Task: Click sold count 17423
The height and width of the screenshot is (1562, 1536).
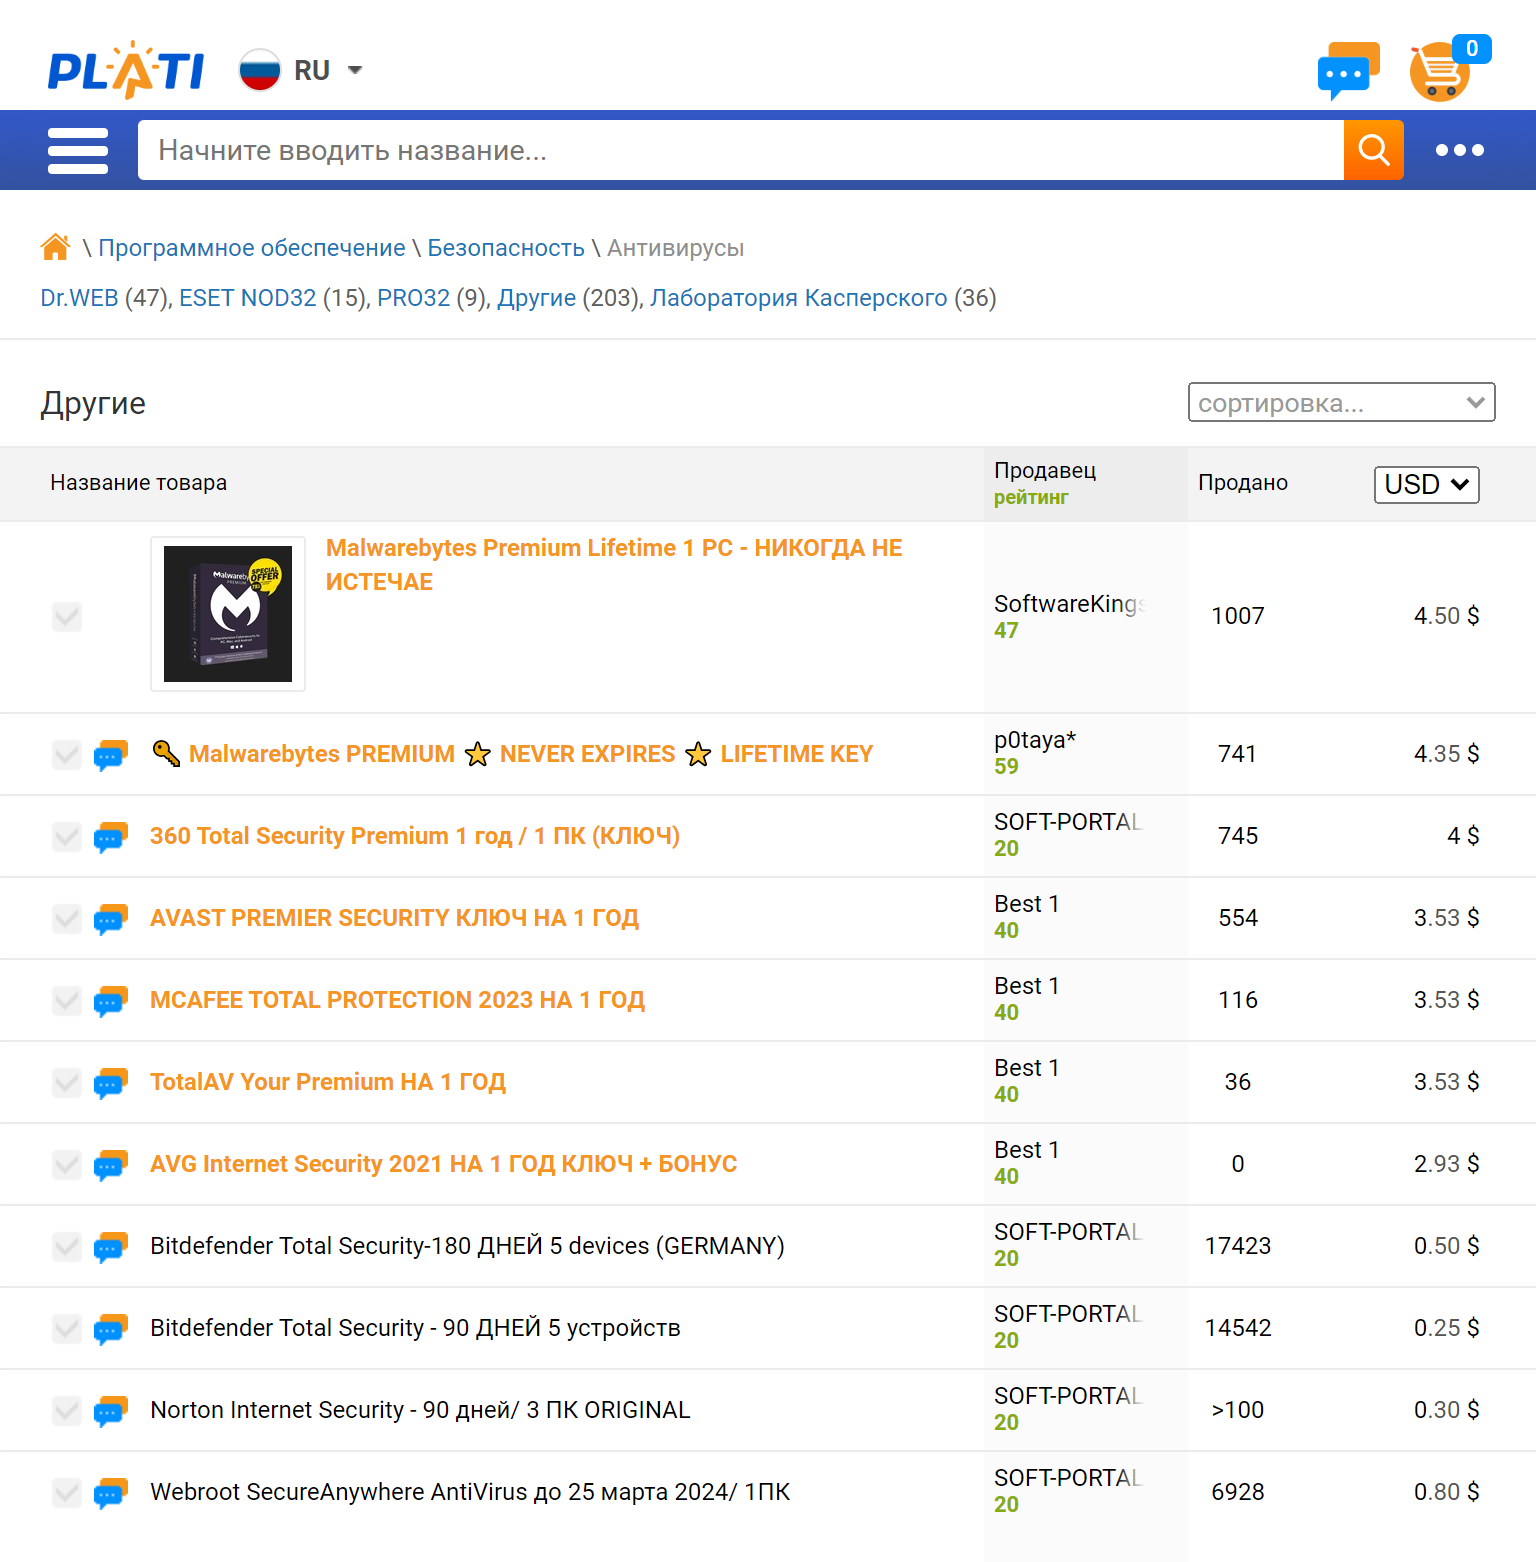Action: (x=1238, y=1246)
